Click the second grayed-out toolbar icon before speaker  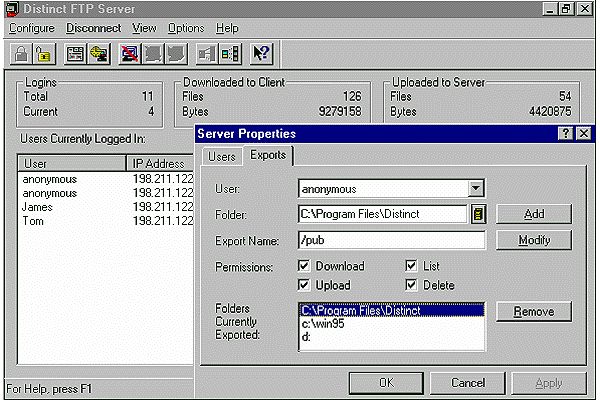(175, 53)
